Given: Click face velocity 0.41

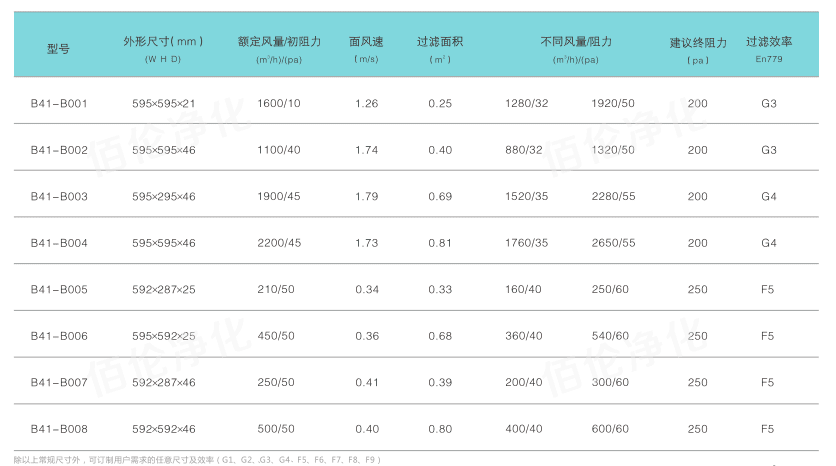Looking at the screenshot, I should tap(367, 382).
